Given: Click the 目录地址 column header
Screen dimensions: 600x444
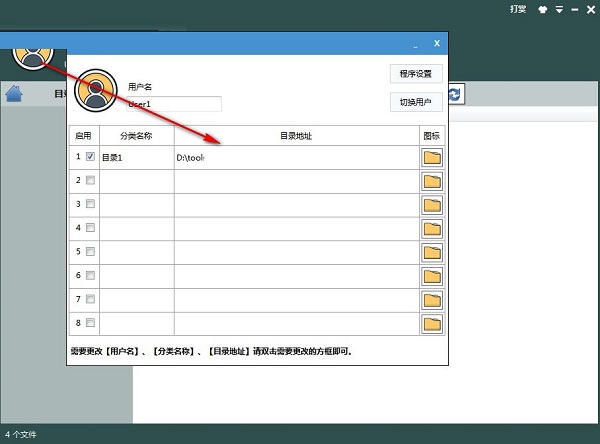Looking at the screenshot, I should pyautogui.click(x=297, y=135).
